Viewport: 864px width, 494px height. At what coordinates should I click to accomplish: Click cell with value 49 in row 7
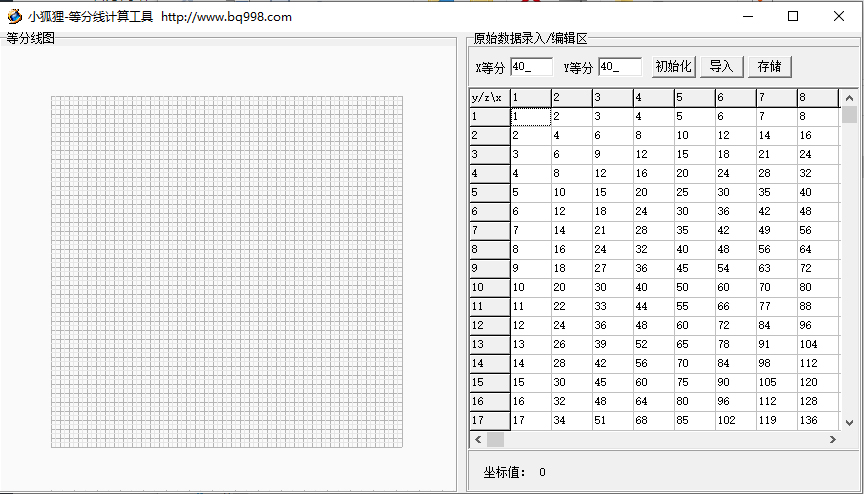(x=777, y=230)
